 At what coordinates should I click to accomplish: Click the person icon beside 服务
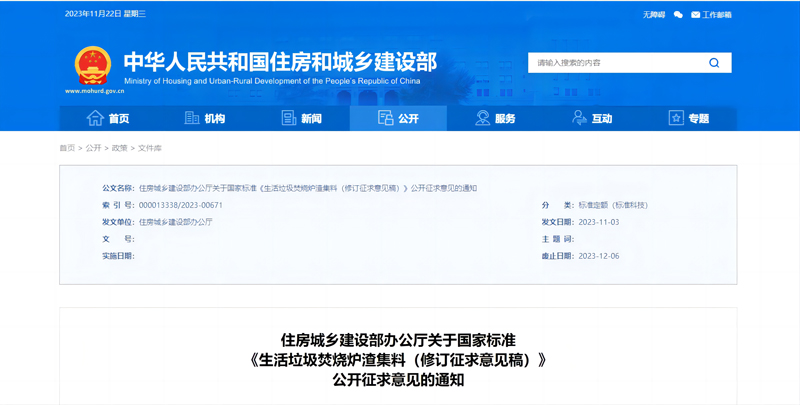click(x=482, y=118)
